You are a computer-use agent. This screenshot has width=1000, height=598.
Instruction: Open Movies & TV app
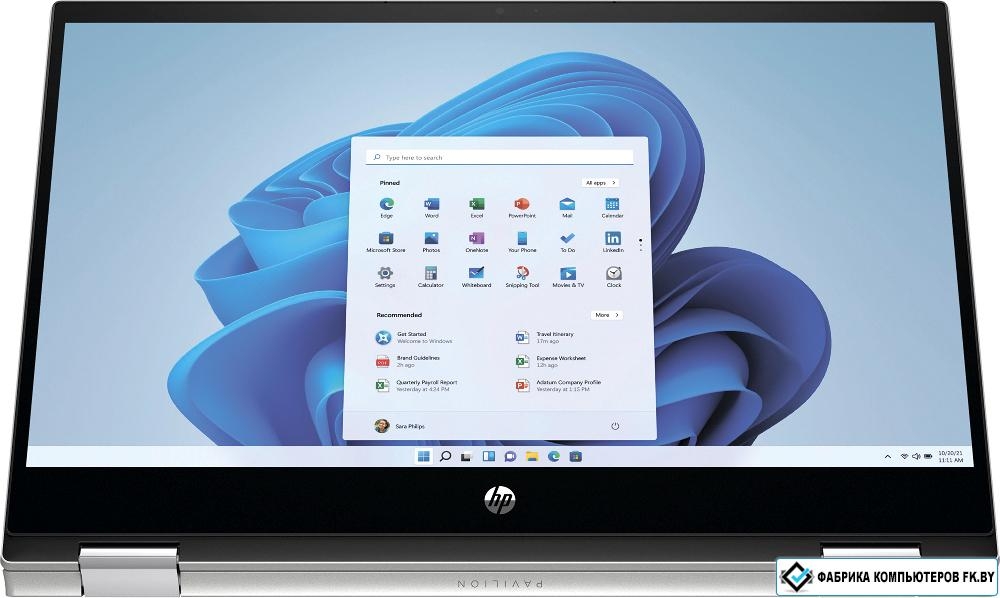tap(568, 277)
